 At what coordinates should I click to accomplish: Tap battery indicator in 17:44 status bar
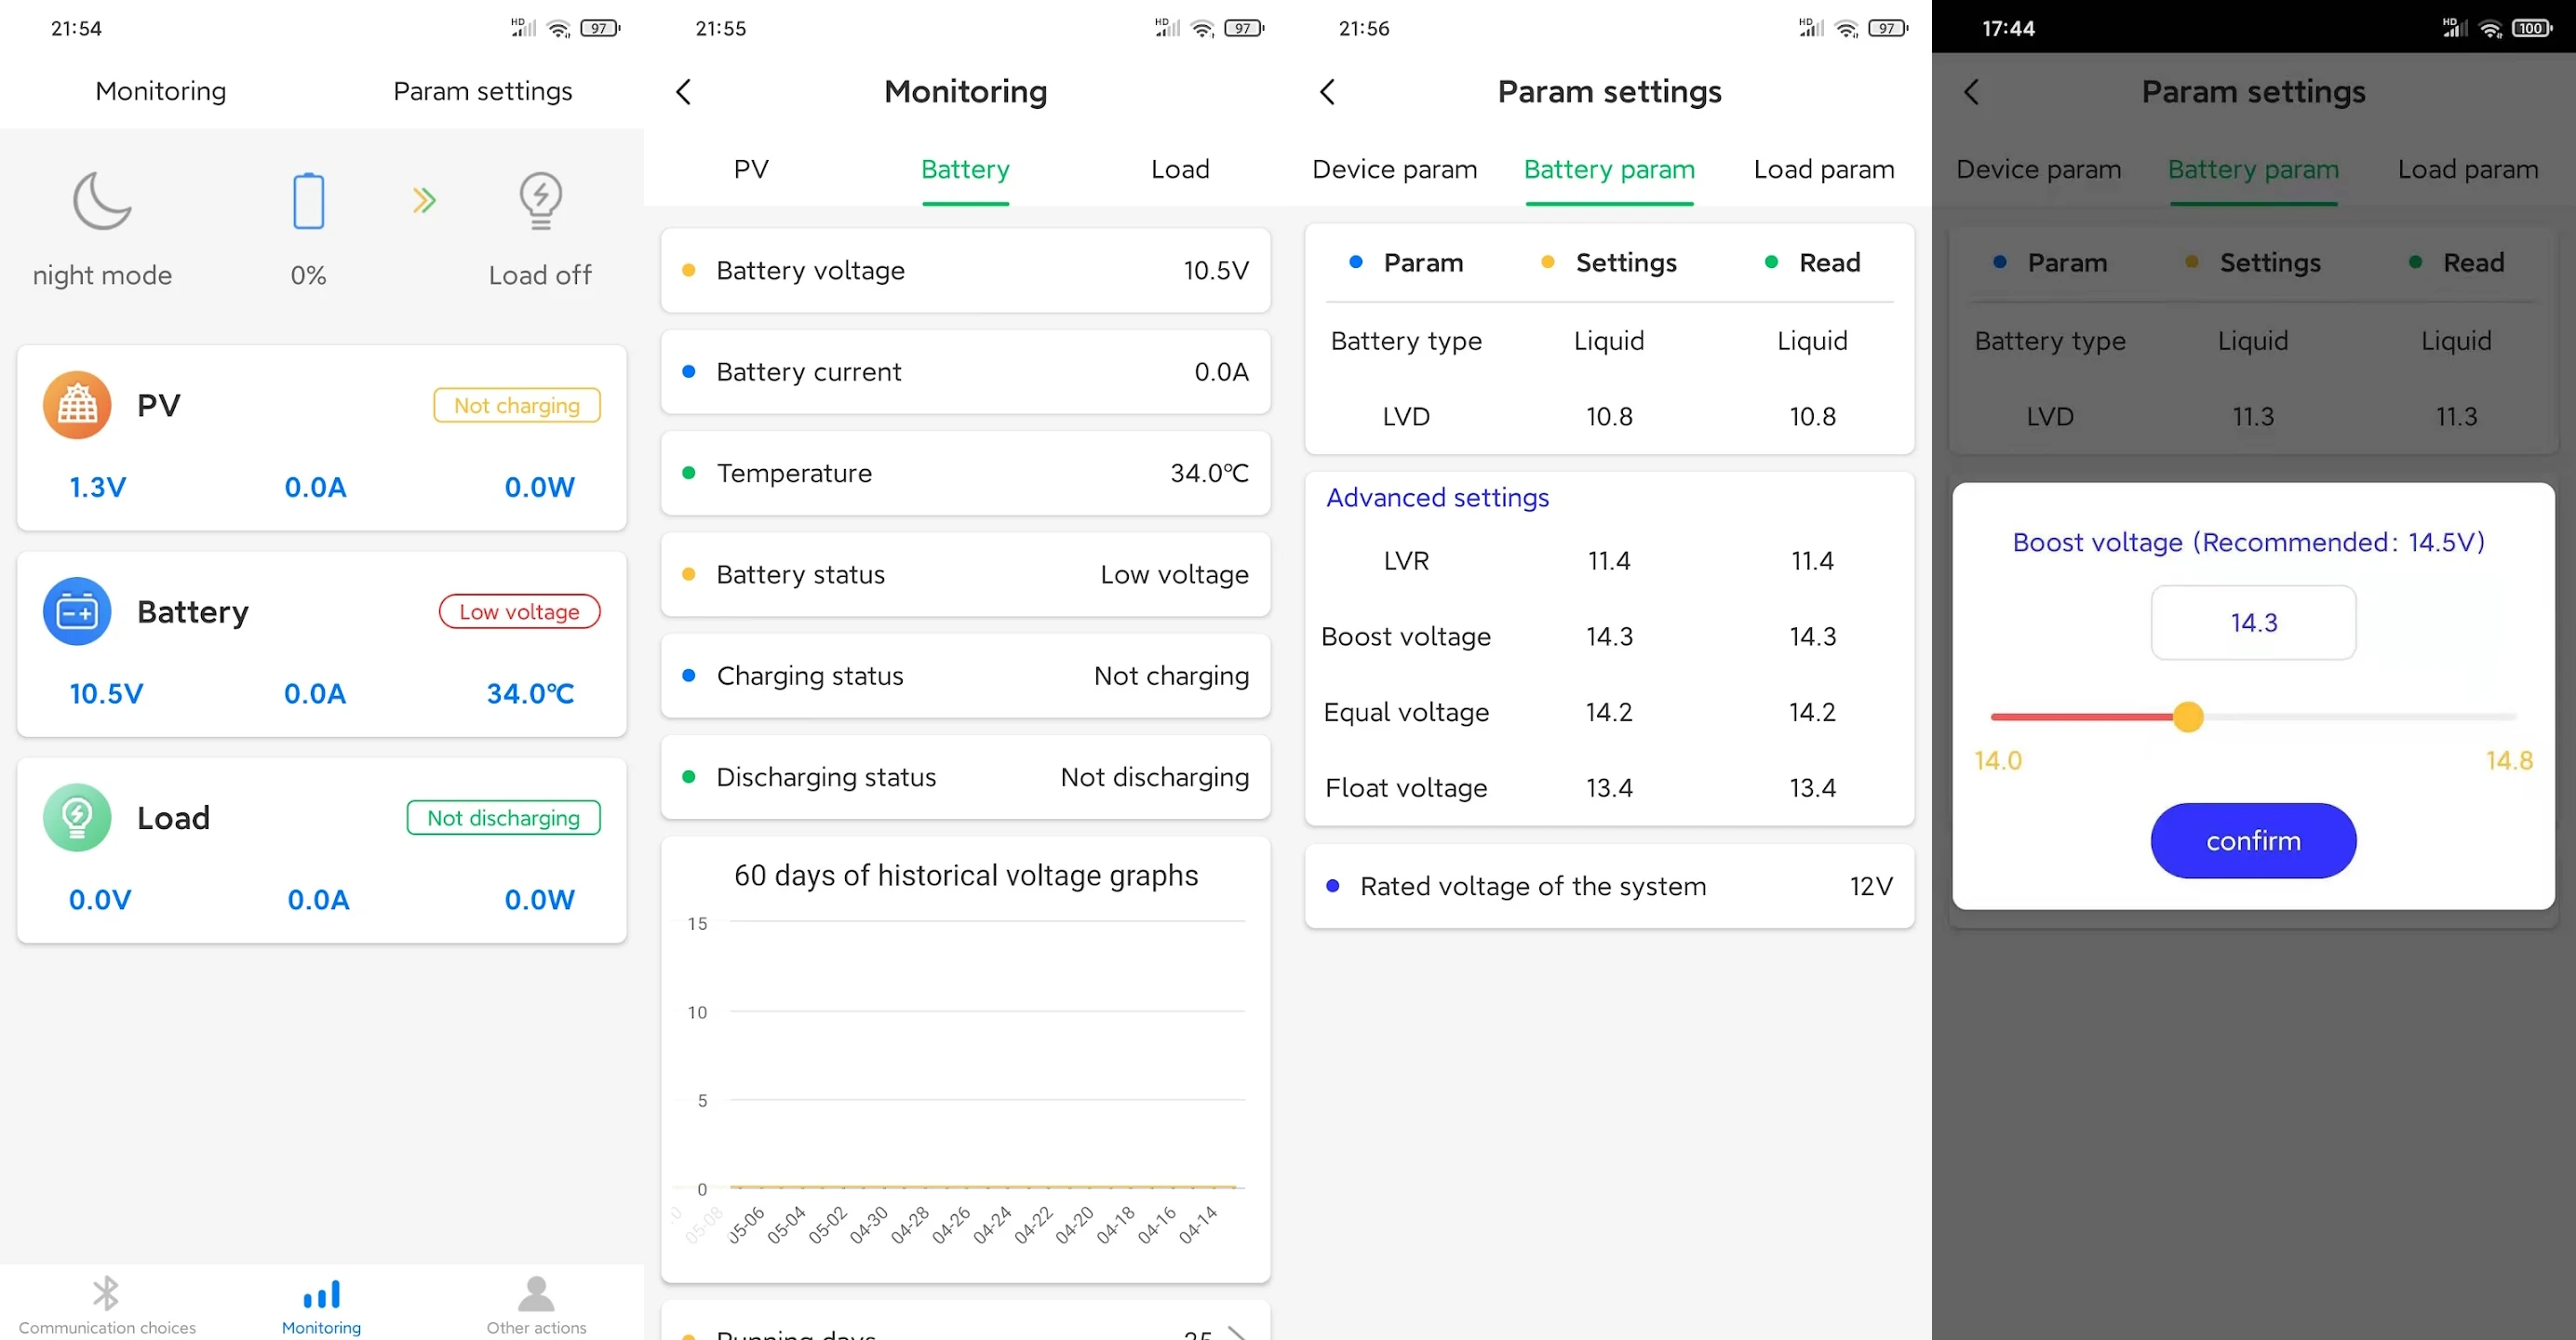pos(2532,28)
